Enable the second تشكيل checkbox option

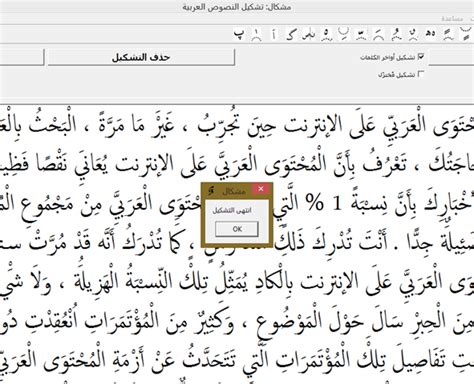point(421,74)
